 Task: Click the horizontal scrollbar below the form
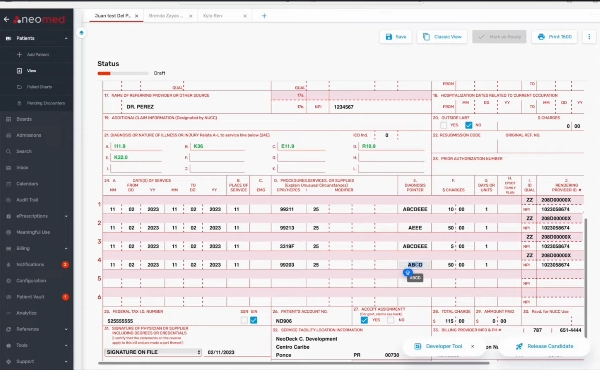coord(293,363)
